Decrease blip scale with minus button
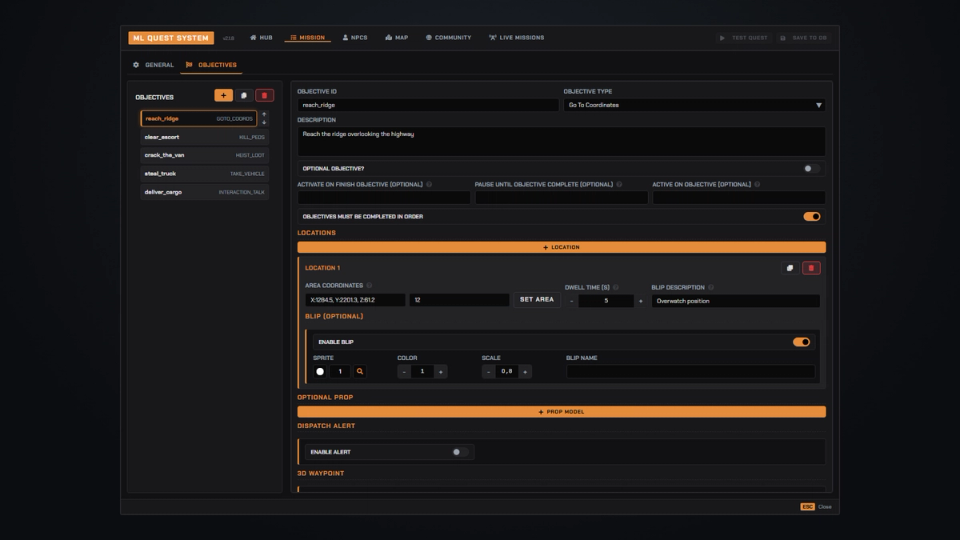 (x=488, y=372)
